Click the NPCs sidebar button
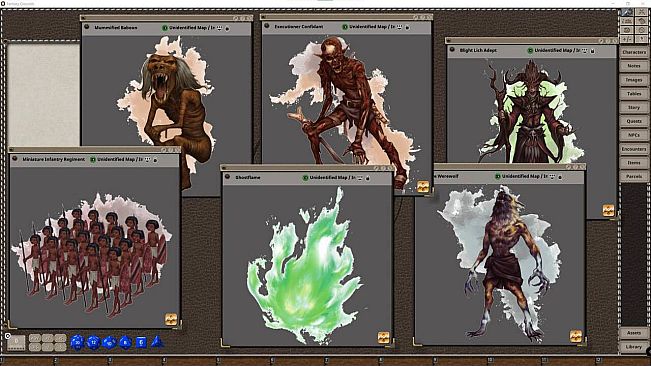 tap(634, 135)
